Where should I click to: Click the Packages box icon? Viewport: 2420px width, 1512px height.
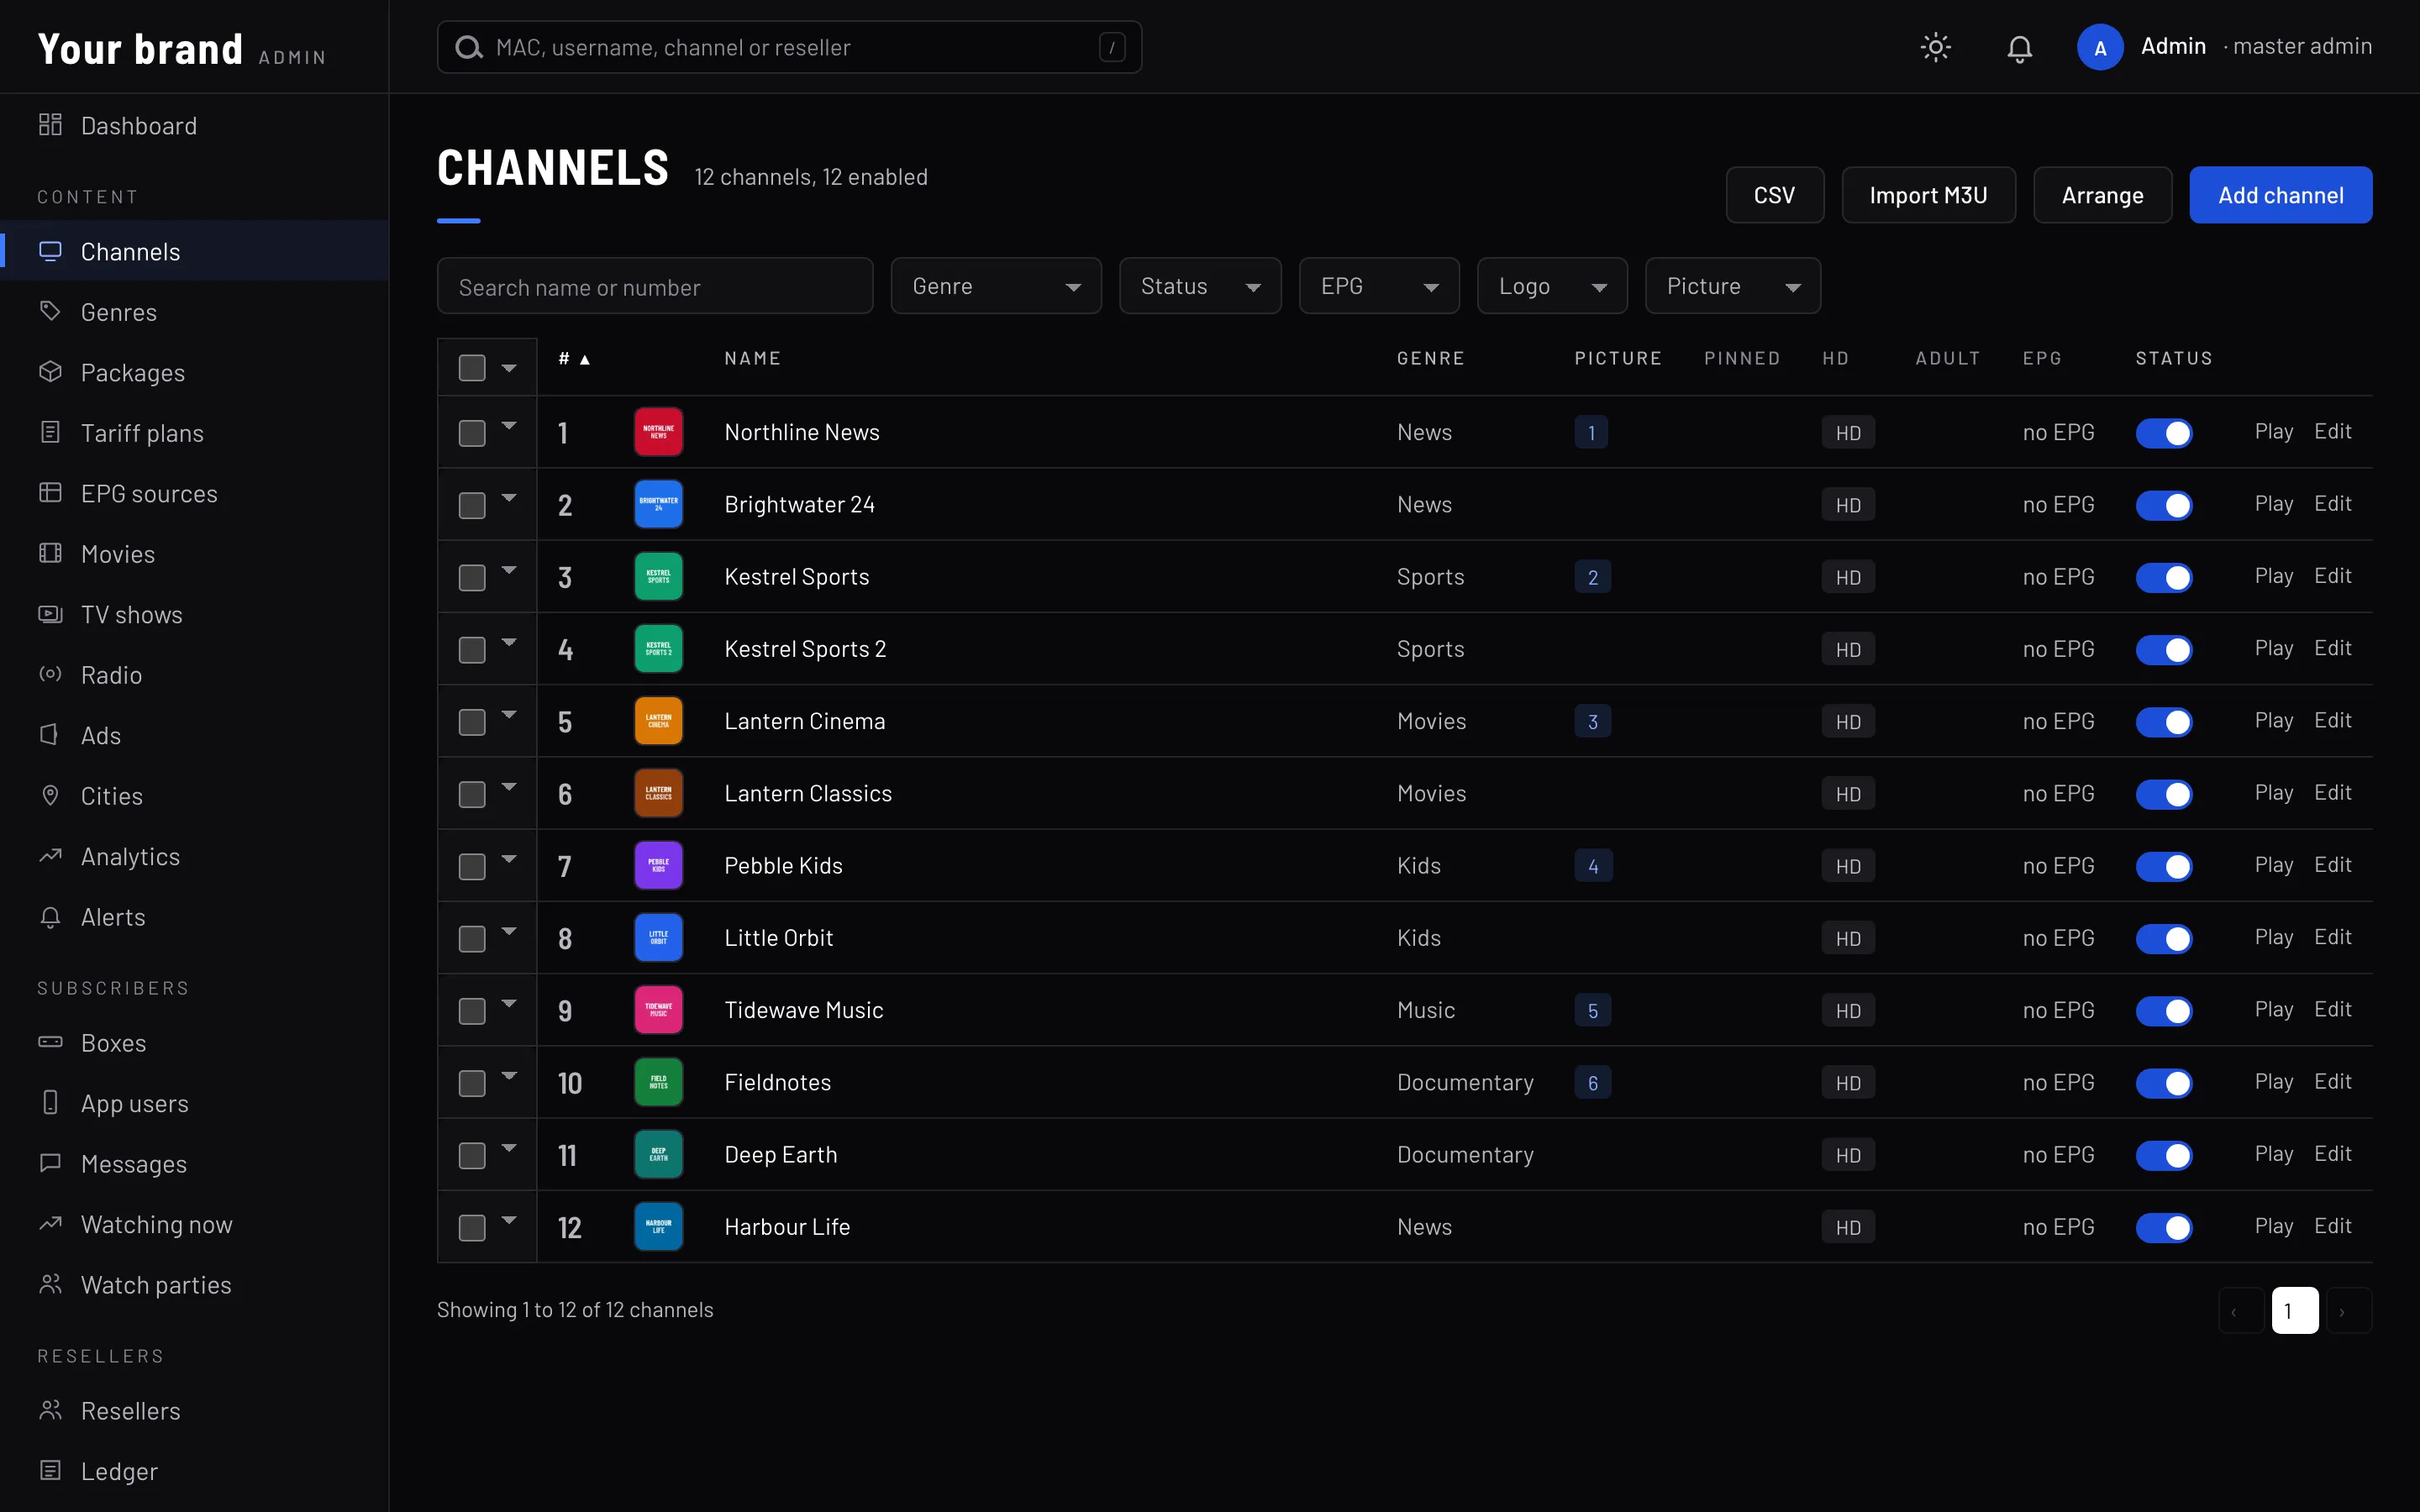click(50, 372)
